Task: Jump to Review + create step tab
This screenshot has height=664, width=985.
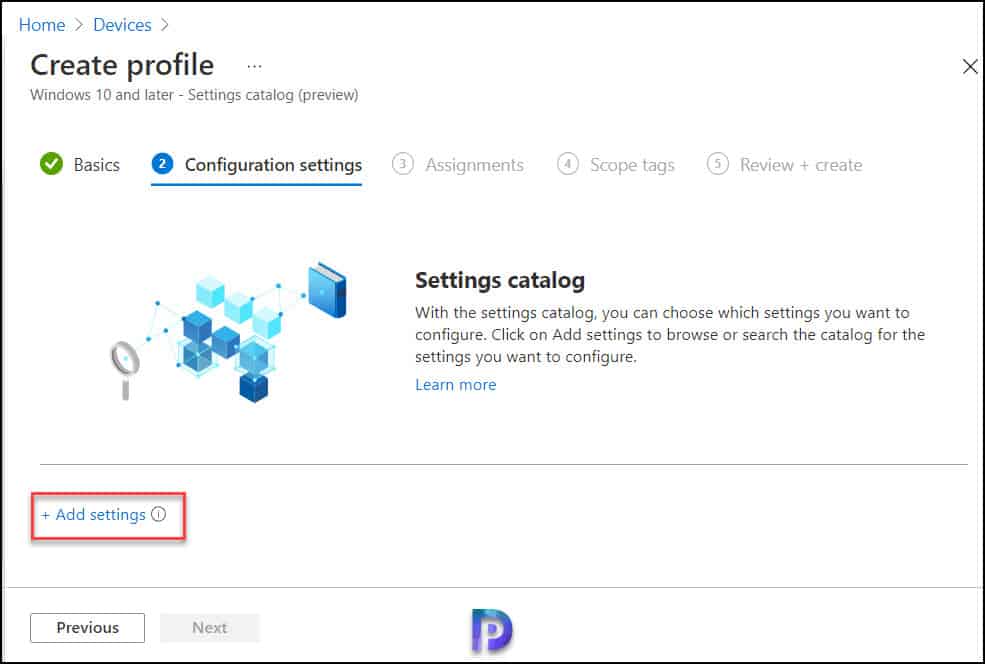Action: 785,165
